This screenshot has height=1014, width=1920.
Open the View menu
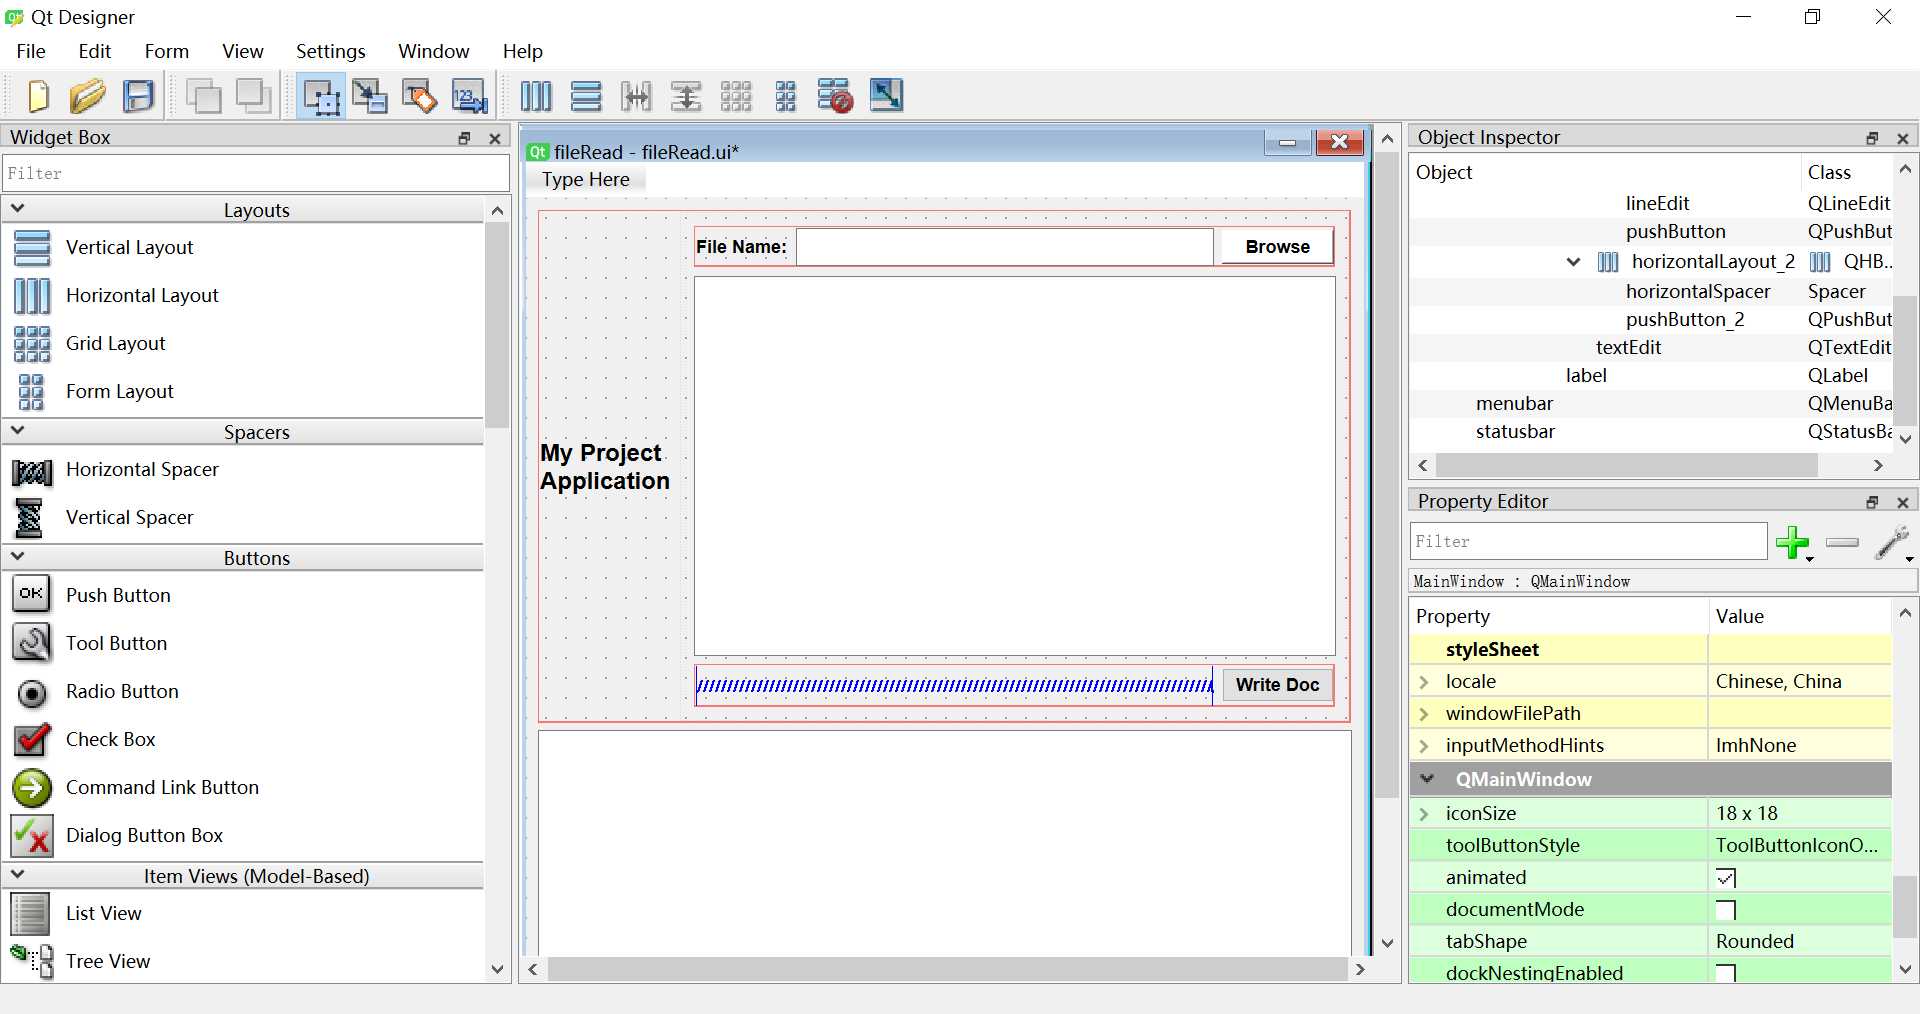click(x=243, y=51)
